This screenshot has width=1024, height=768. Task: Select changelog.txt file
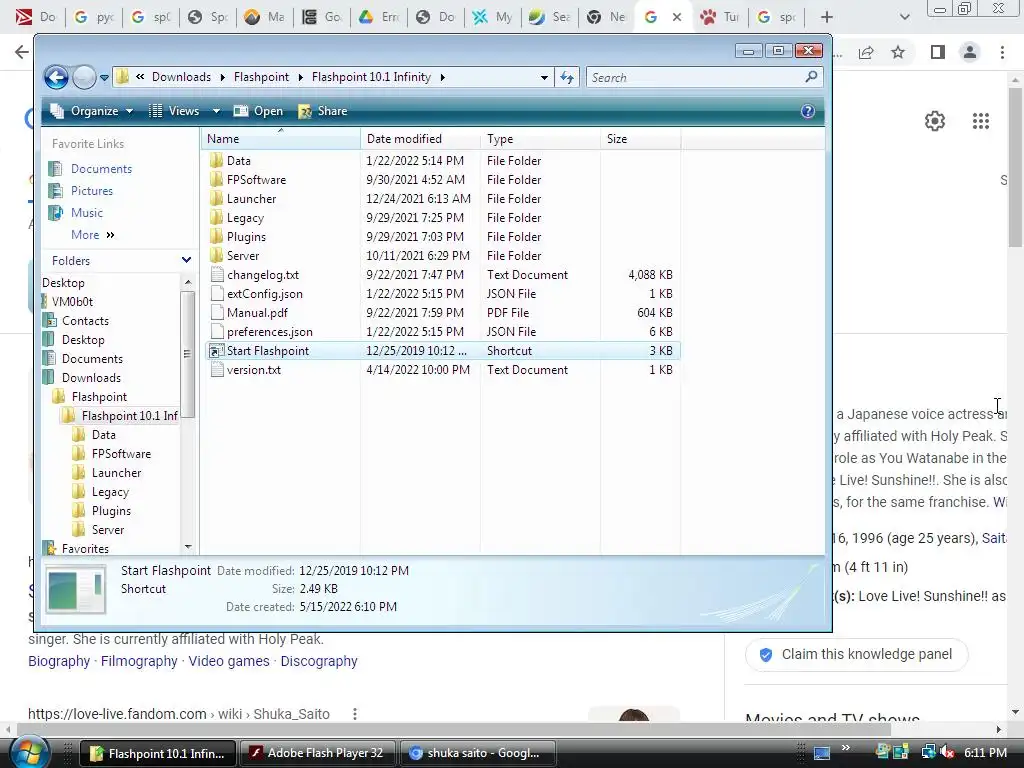coord(263,275)
